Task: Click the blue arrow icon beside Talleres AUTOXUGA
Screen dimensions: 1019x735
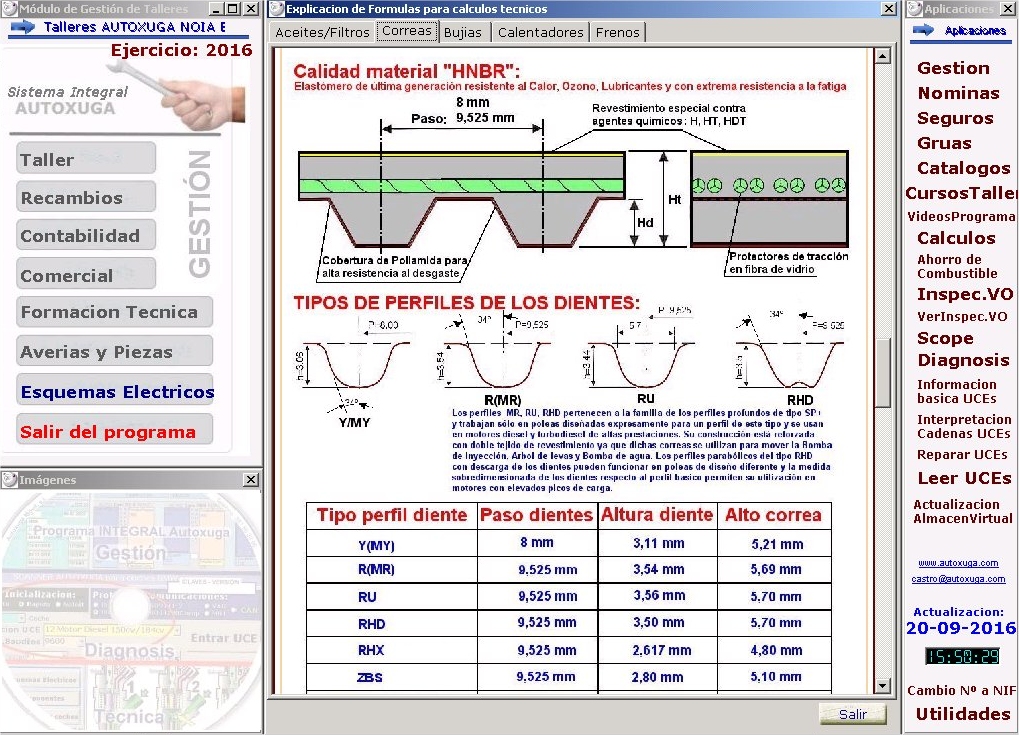Action: pyautogui.click(x=23, y=27)
